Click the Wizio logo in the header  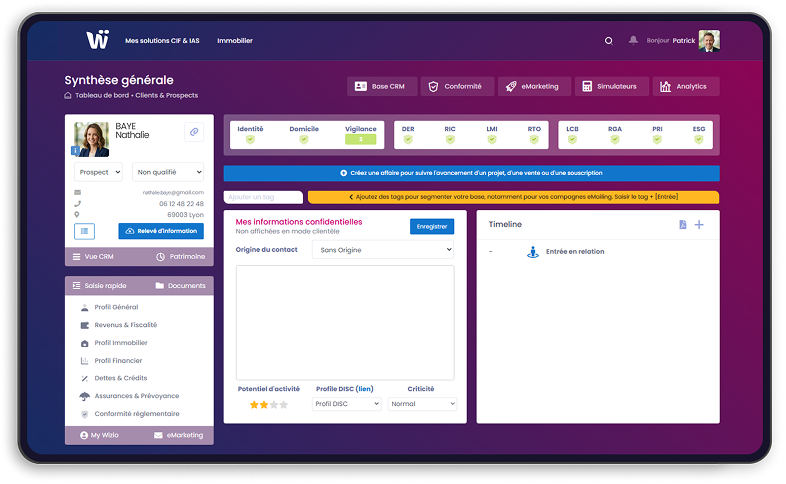97,40
